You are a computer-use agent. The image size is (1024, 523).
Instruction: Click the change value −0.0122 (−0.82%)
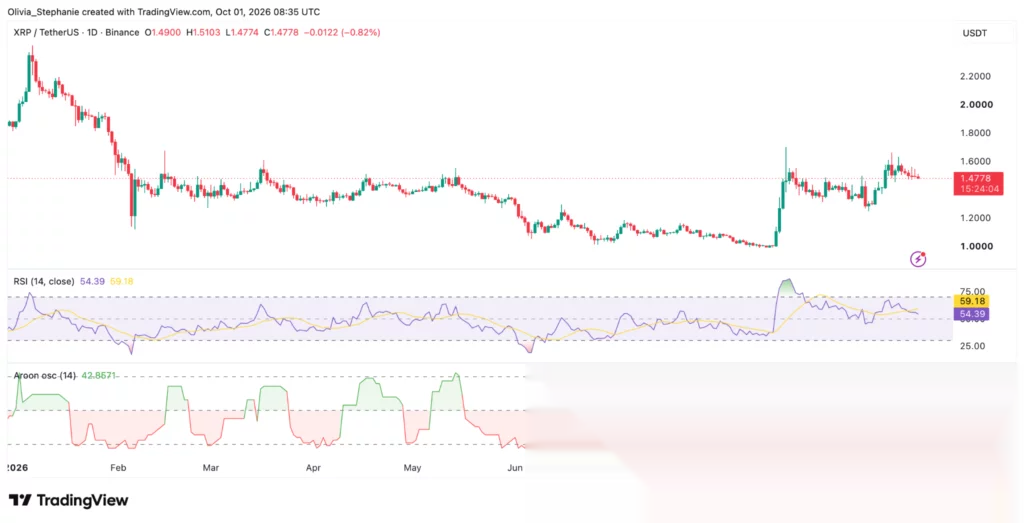click(x=342, y=32)
